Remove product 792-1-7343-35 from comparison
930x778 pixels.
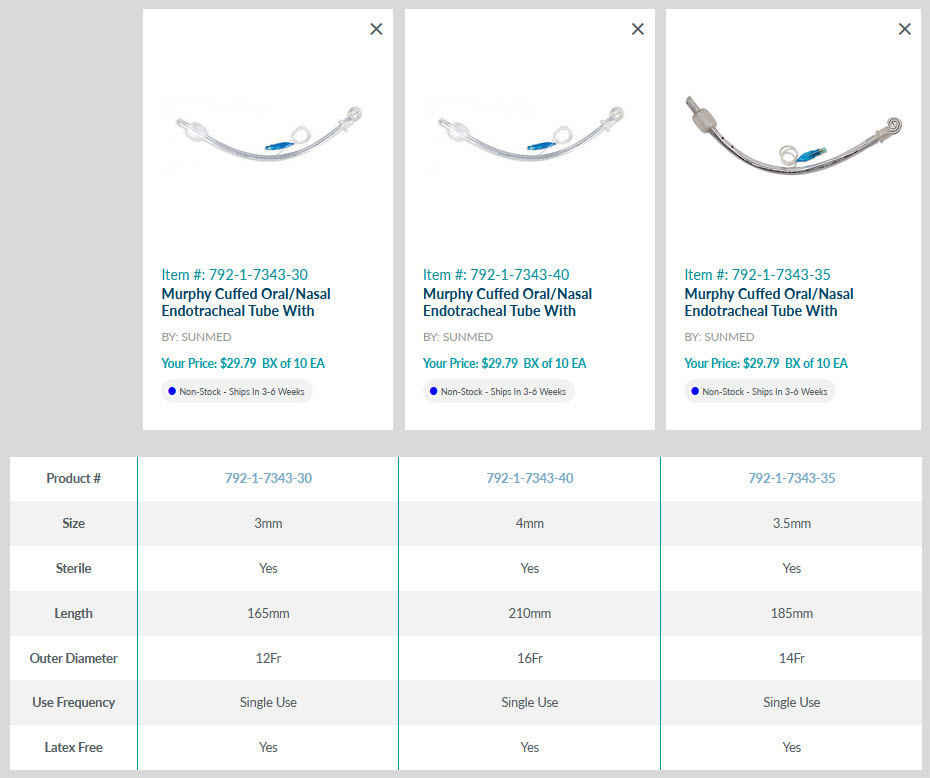pyautogui.click(x=905, y=29)
